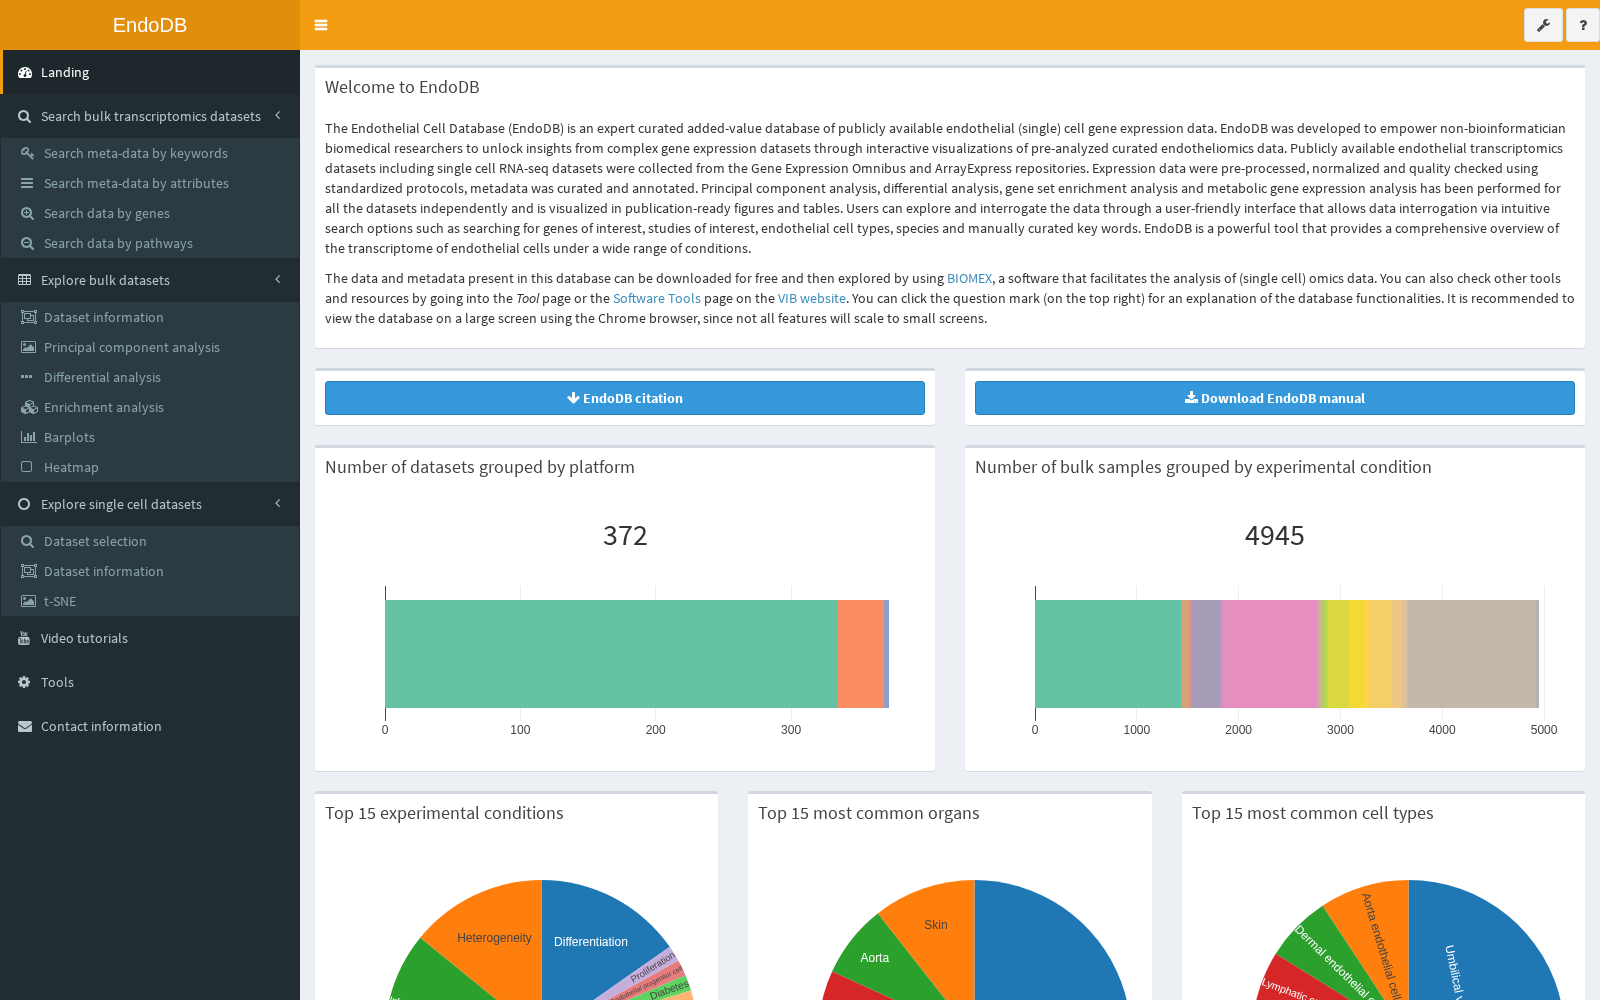Select the Landing dashboard icon
Screen dimensions: 1600x1000
click(x=25, y=73)
